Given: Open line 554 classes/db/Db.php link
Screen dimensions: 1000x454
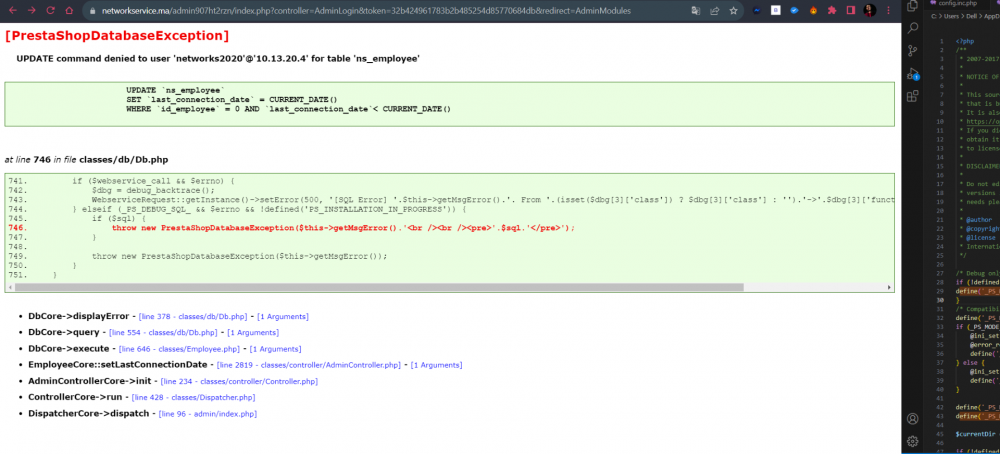Looking at the screenshot, I should pyautogui.click(x=163, y=333).
